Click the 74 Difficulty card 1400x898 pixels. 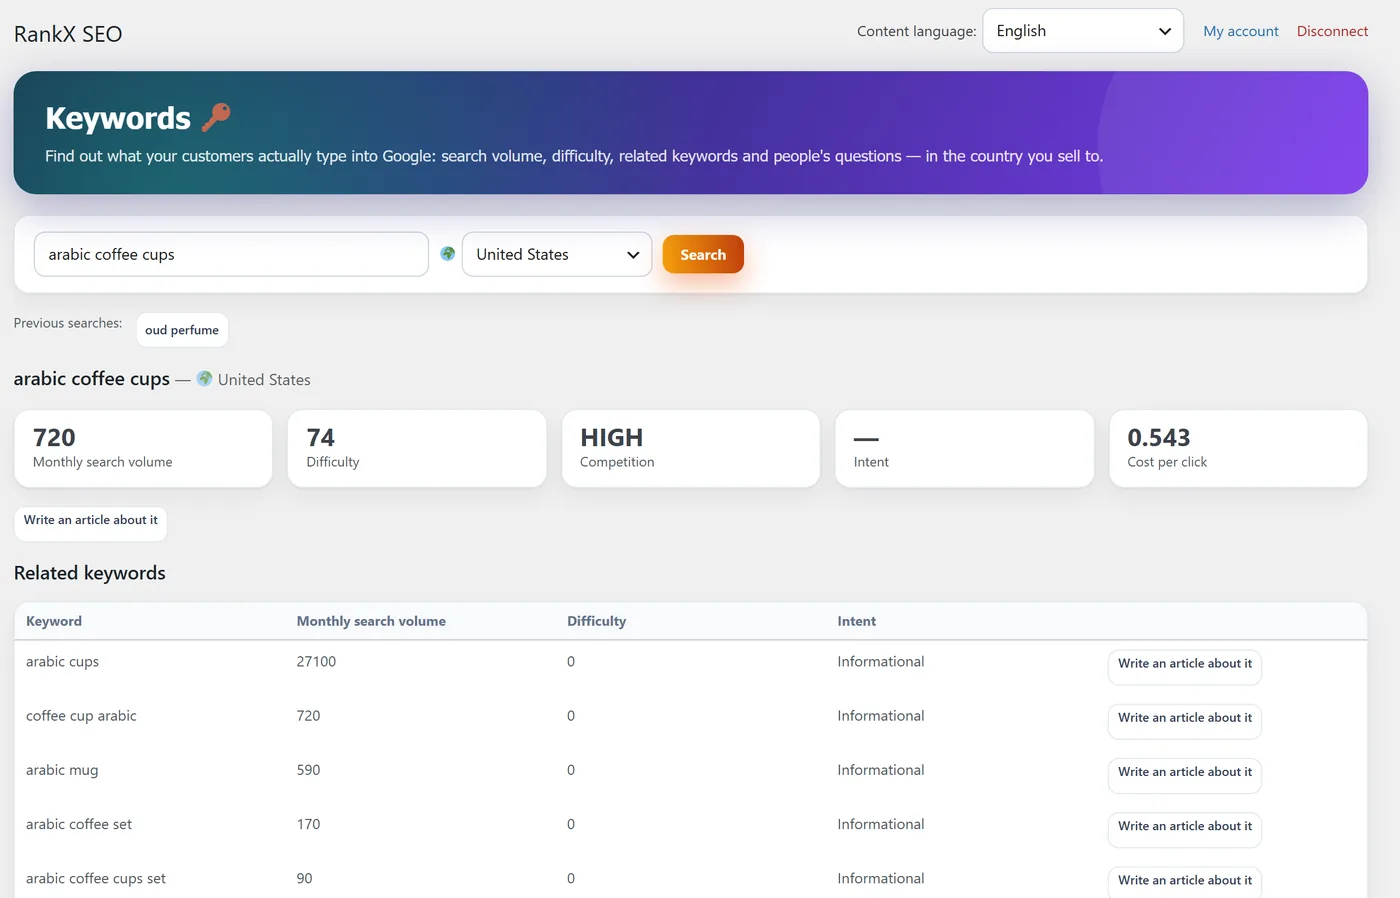click(x=417, y=449)
